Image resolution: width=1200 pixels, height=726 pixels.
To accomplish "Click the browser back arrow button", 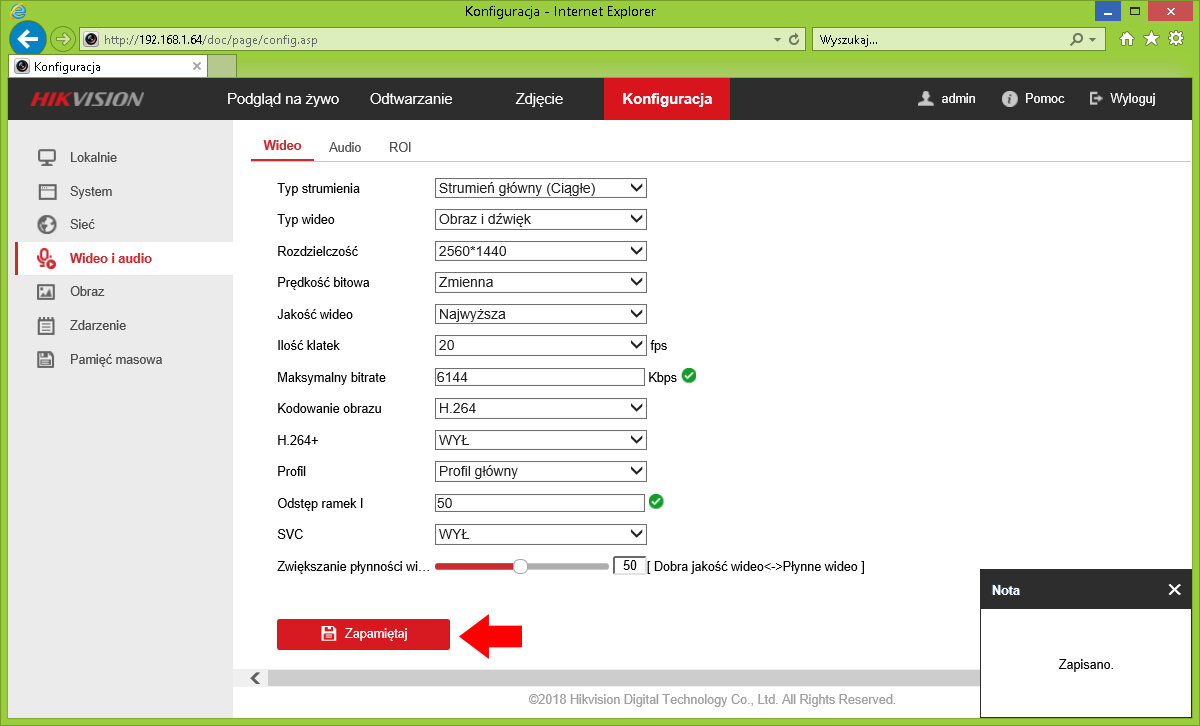I will (x=27, y=39).
